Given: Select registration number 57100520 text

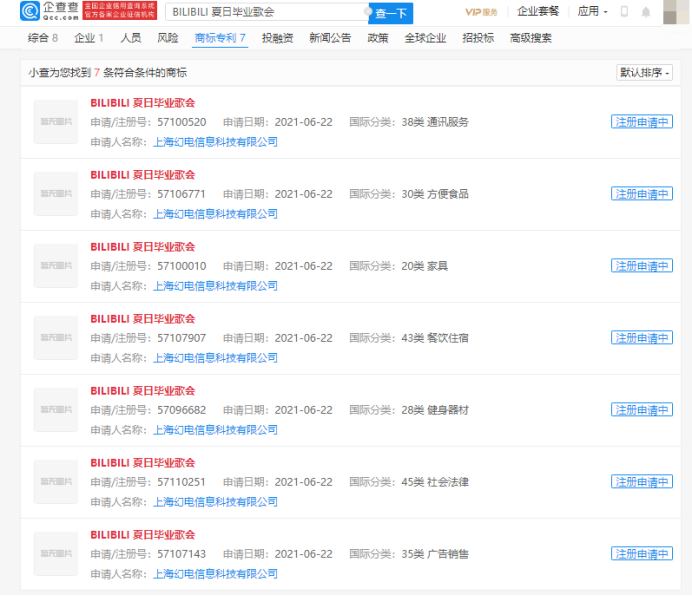Looking at the screenshot, I should pyautogui.click(x=181, y=122).
